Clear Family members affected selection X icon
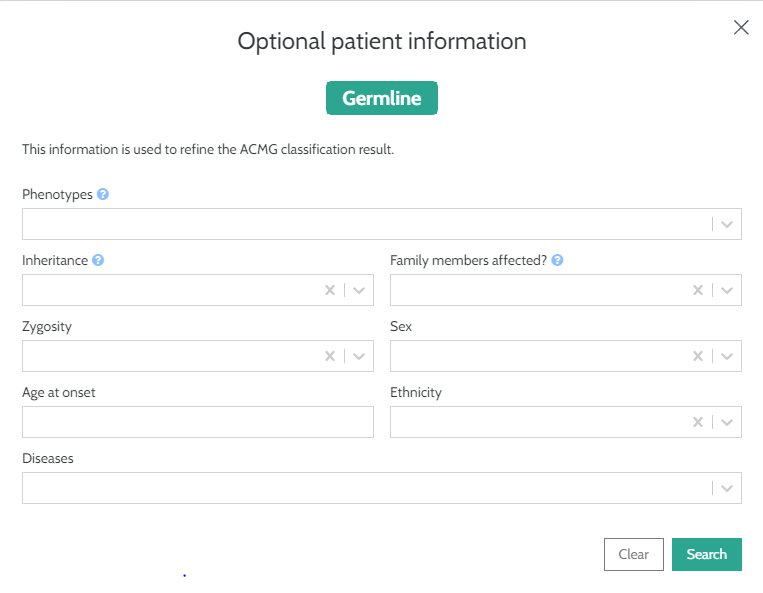Screen dimensions: 763x593 tap(698, 290)
